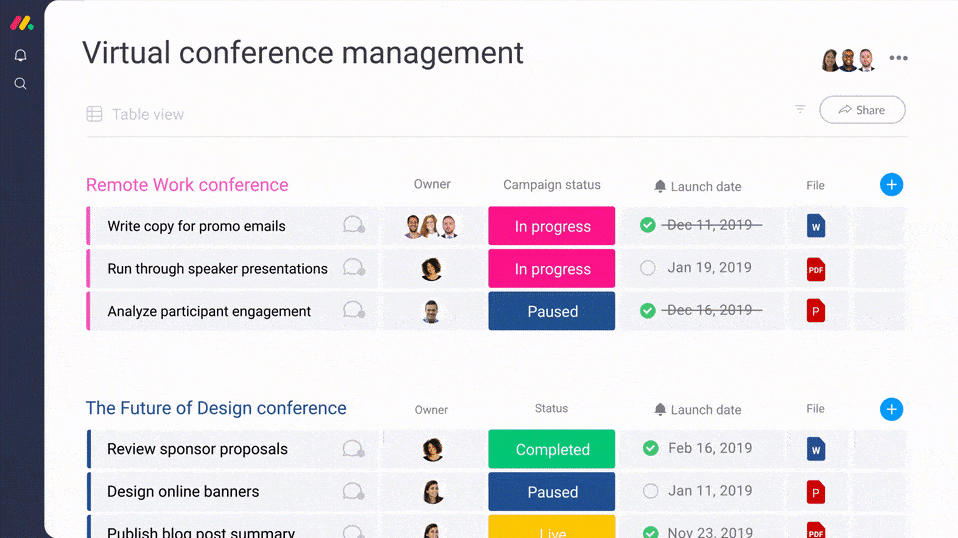Image resolution: width=958 pixels, height=538 pixels.
Task: Click struck-through date Dec 16, 2019
Action: (711, 310)
